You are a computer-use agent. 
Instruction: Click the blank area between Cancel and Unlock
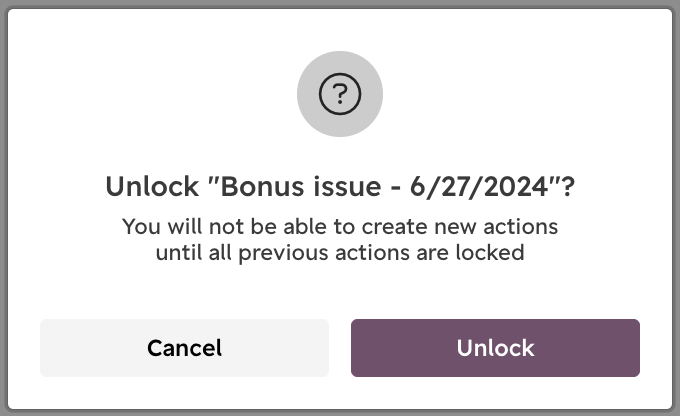tap(340, 348)
